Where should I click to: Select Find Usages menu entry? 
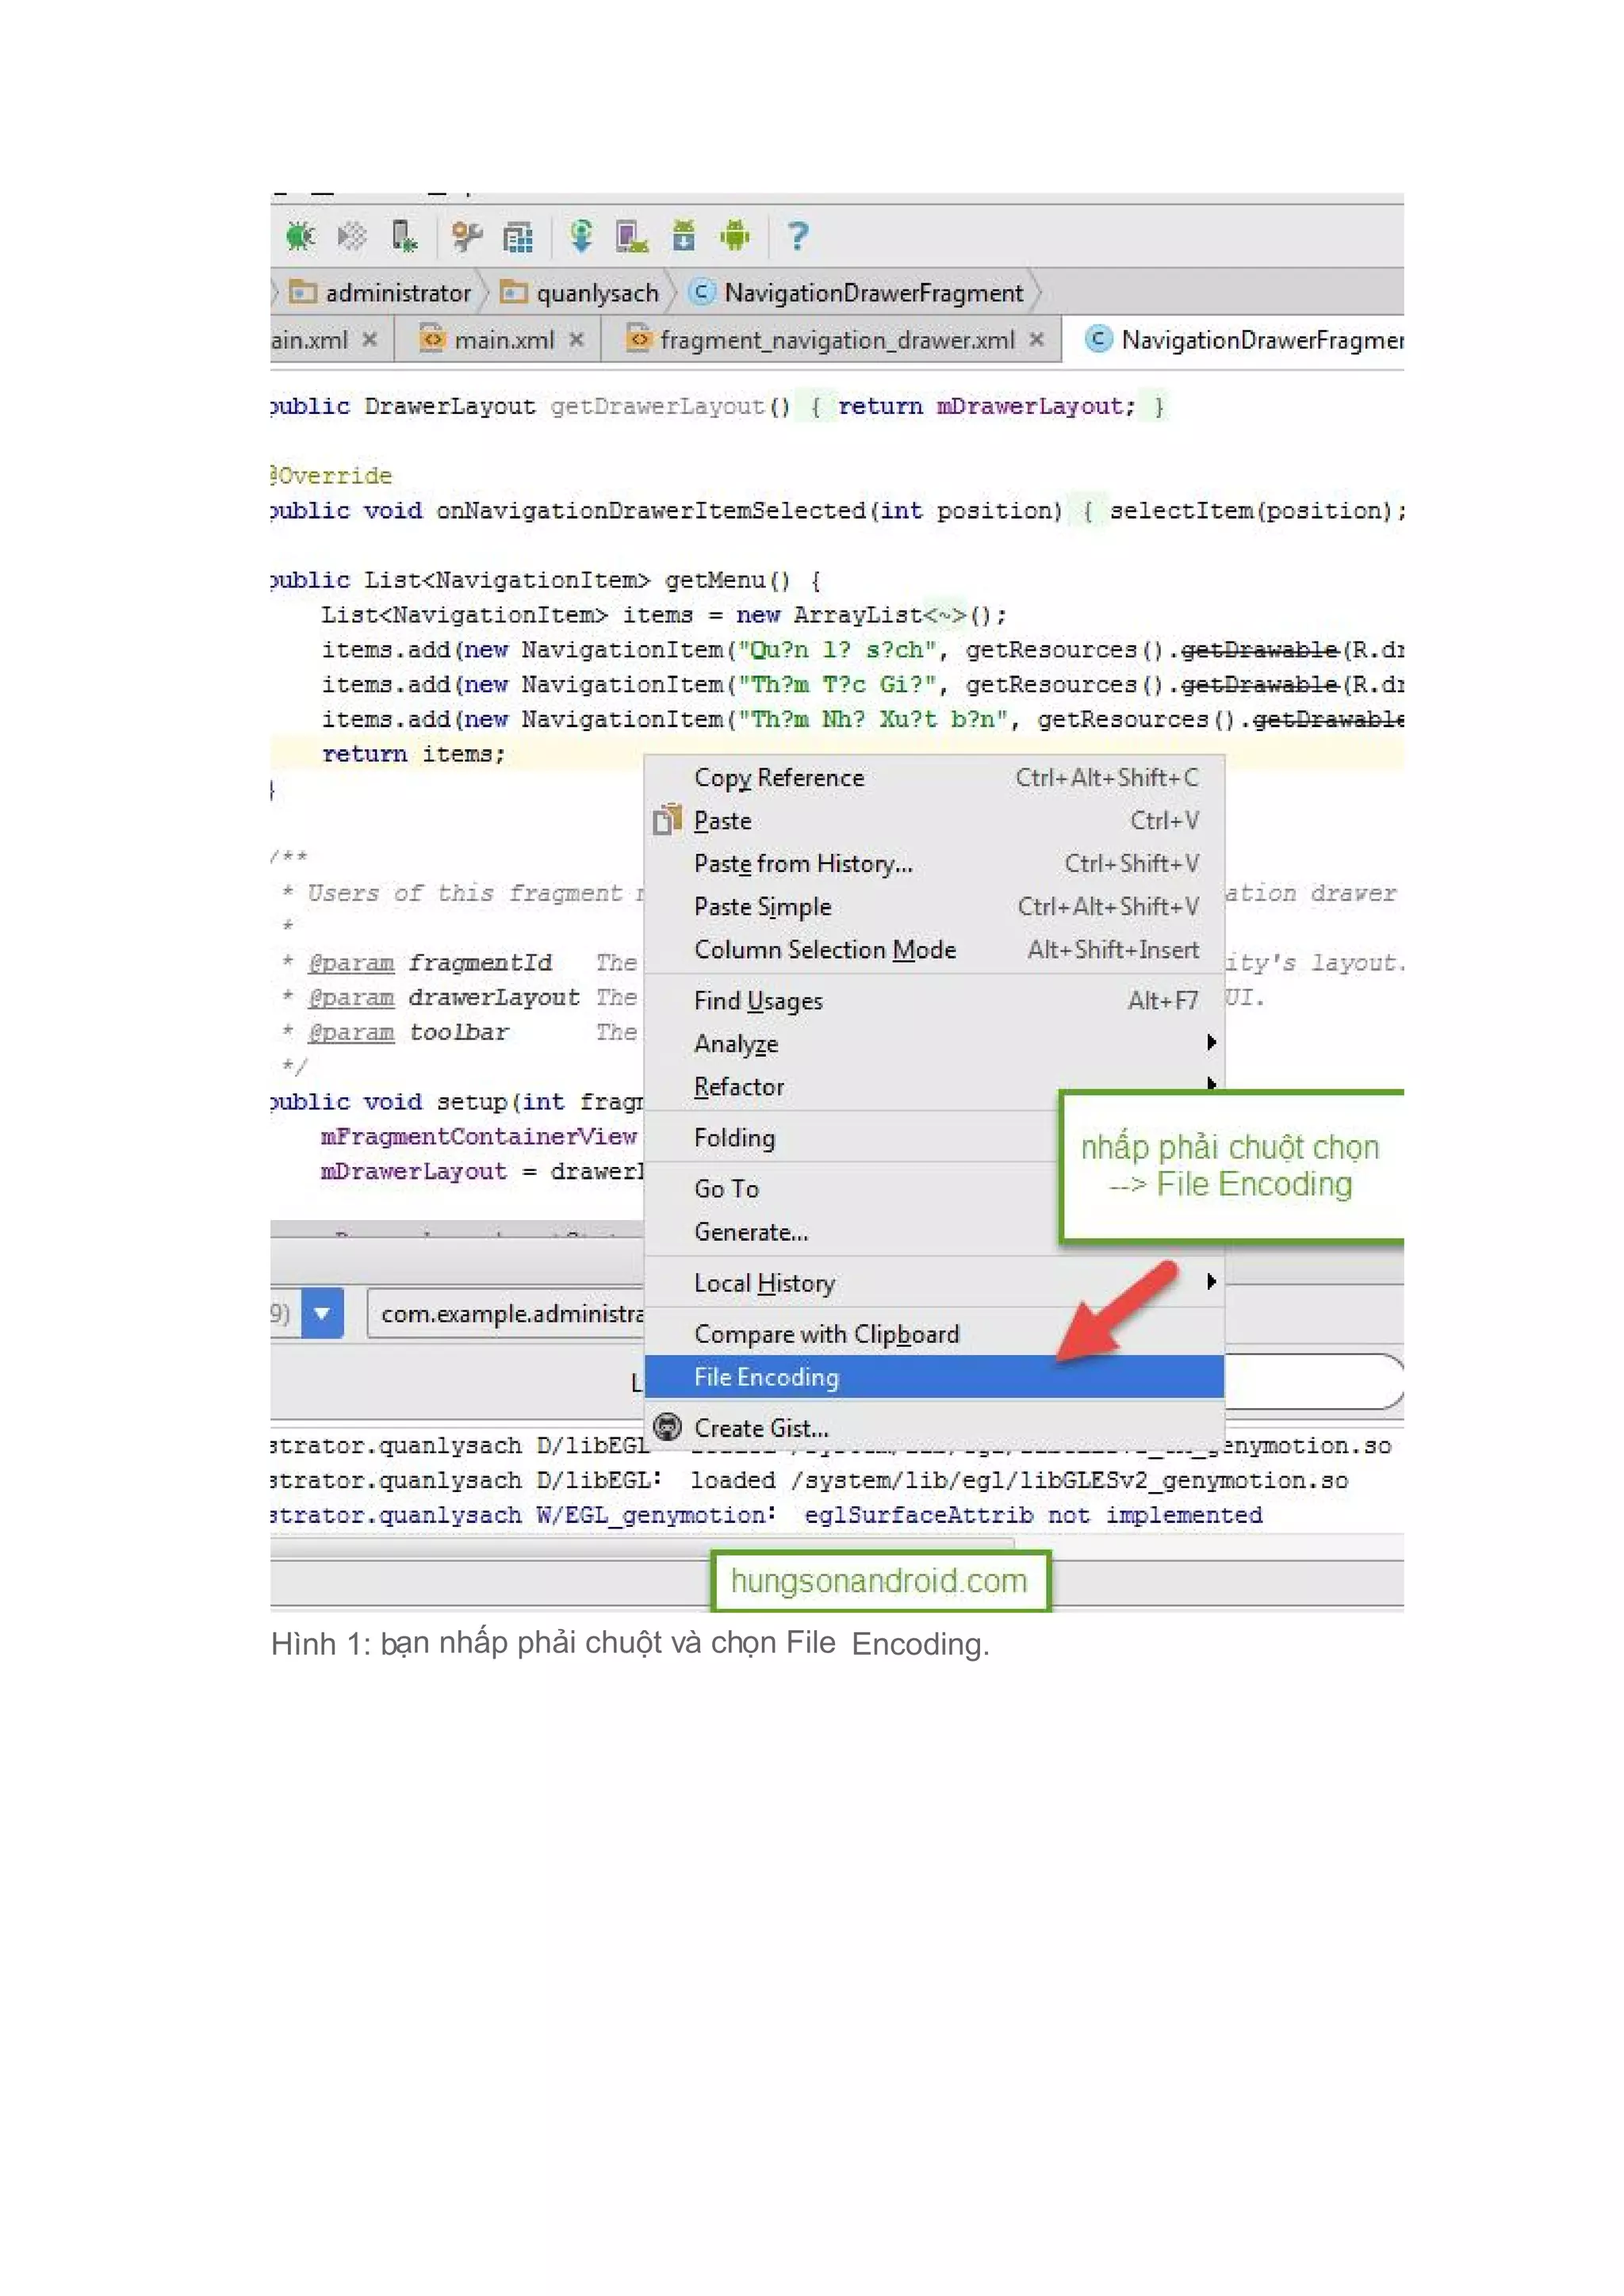click(x=758, y=1001)
